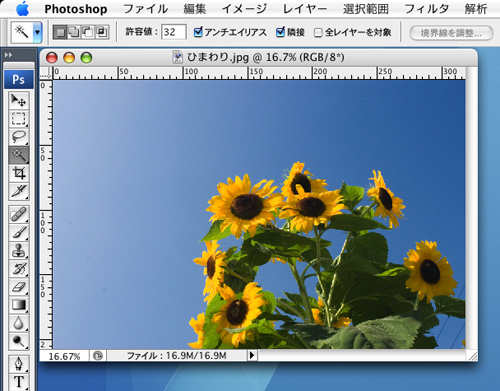Screen dimensions: 500x391
Task: Select the Move tool
Action: 18,100
